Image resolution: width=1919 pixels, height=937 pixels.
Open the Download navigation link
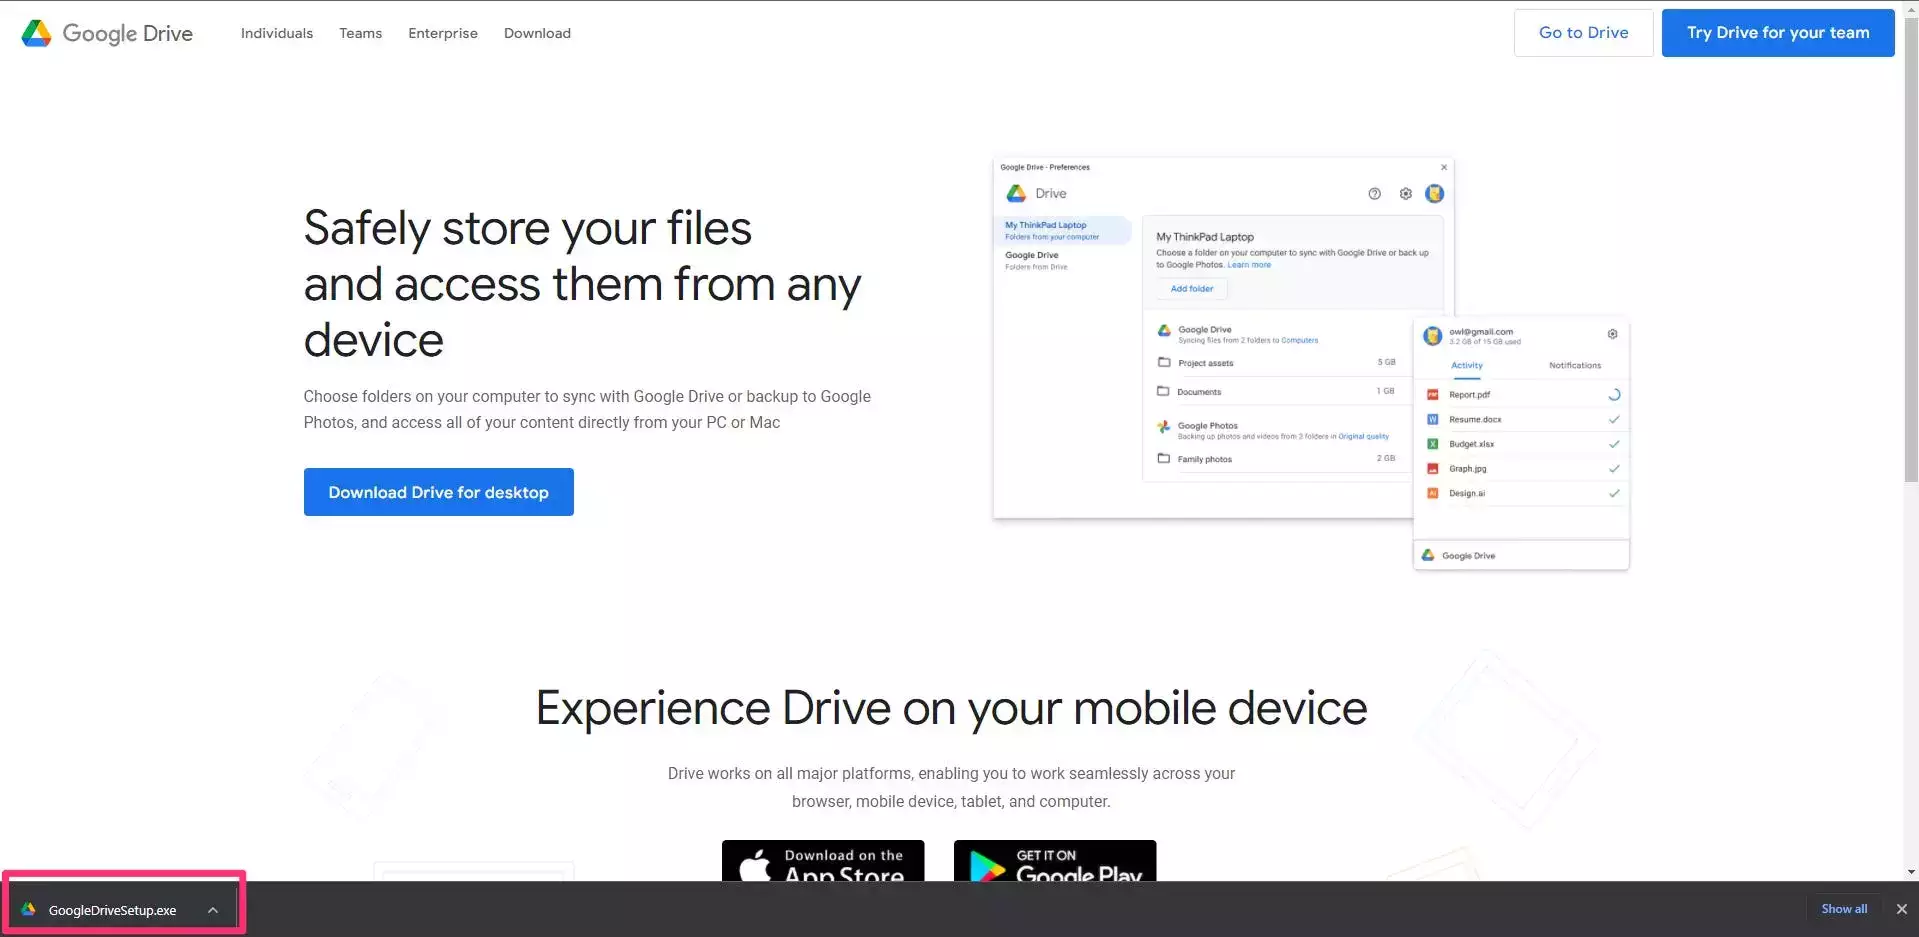point(537,33)
